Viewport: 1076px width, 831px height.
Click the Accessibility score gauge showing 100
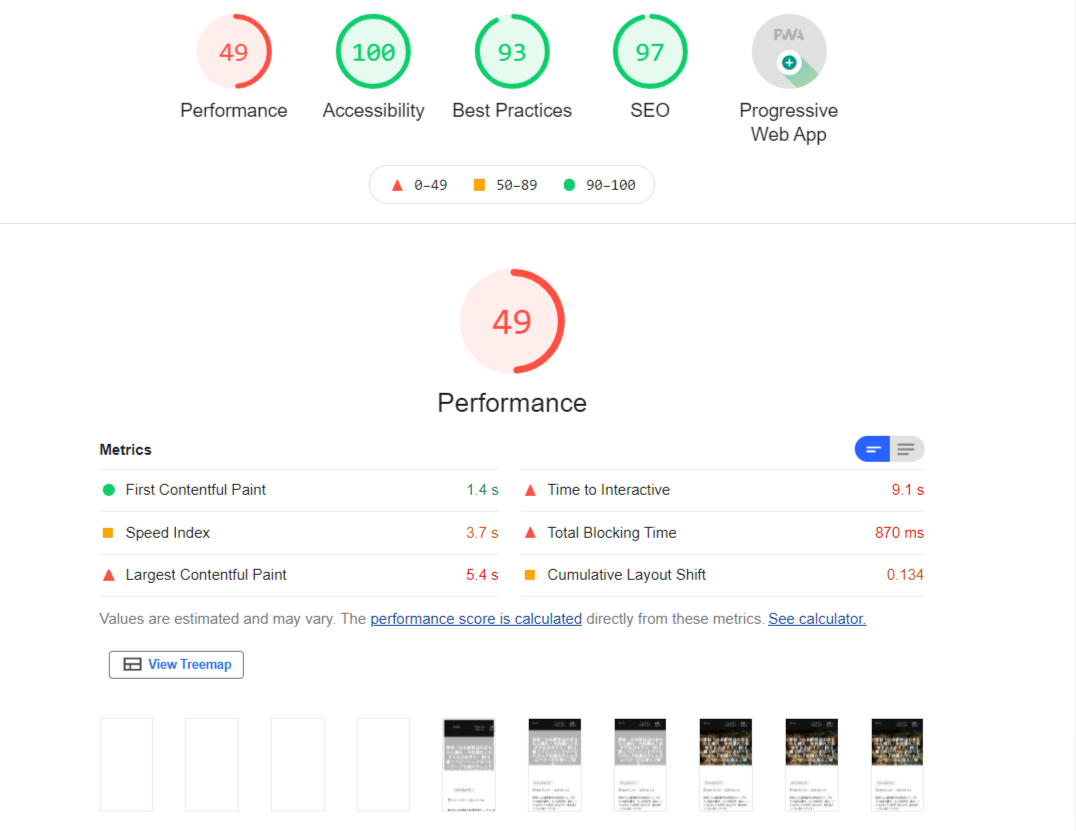click(x=373, y=52)
